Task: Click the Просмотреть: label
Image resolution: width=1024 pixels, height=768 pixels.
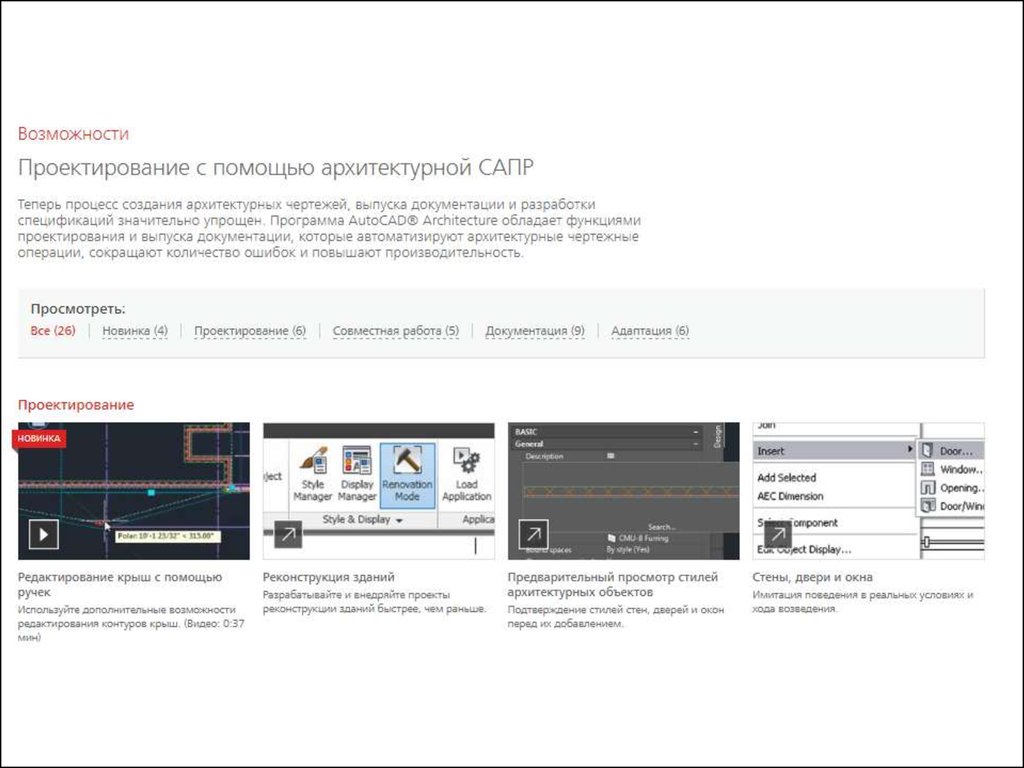Action: tap(78, 309)
